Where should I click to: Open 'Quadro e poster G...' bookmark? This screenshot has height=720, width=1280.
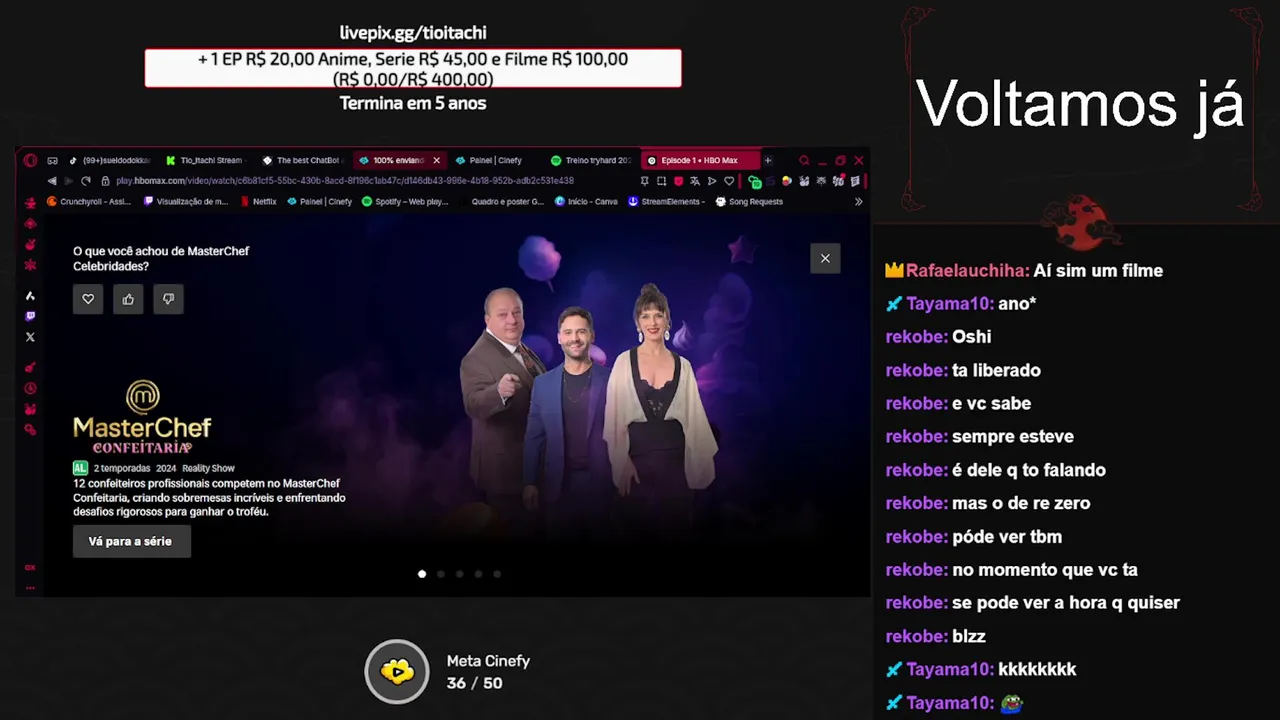point(507,201)
